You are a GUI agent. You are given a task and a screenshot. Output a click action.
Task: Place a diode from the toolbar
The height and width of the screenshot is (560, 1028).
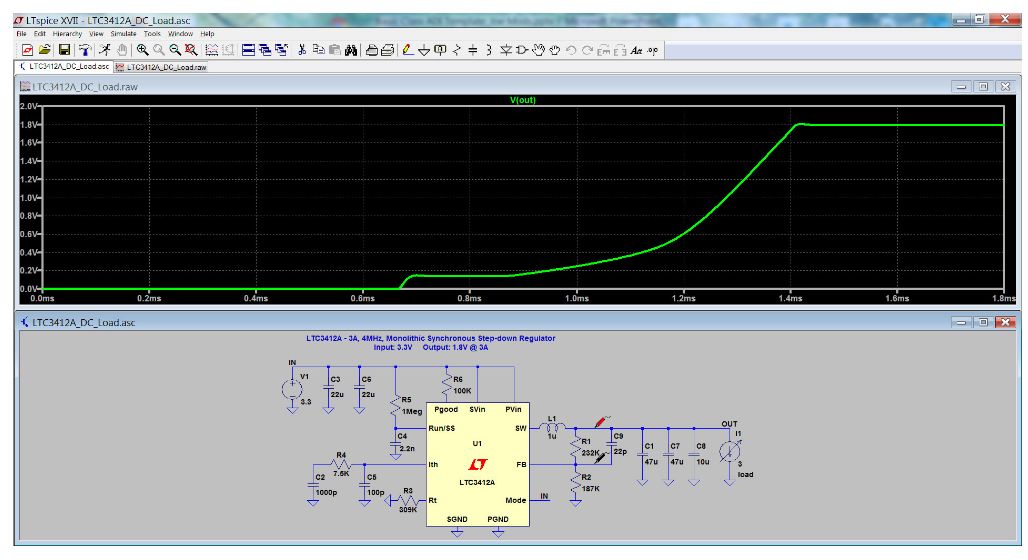(505, 50)
